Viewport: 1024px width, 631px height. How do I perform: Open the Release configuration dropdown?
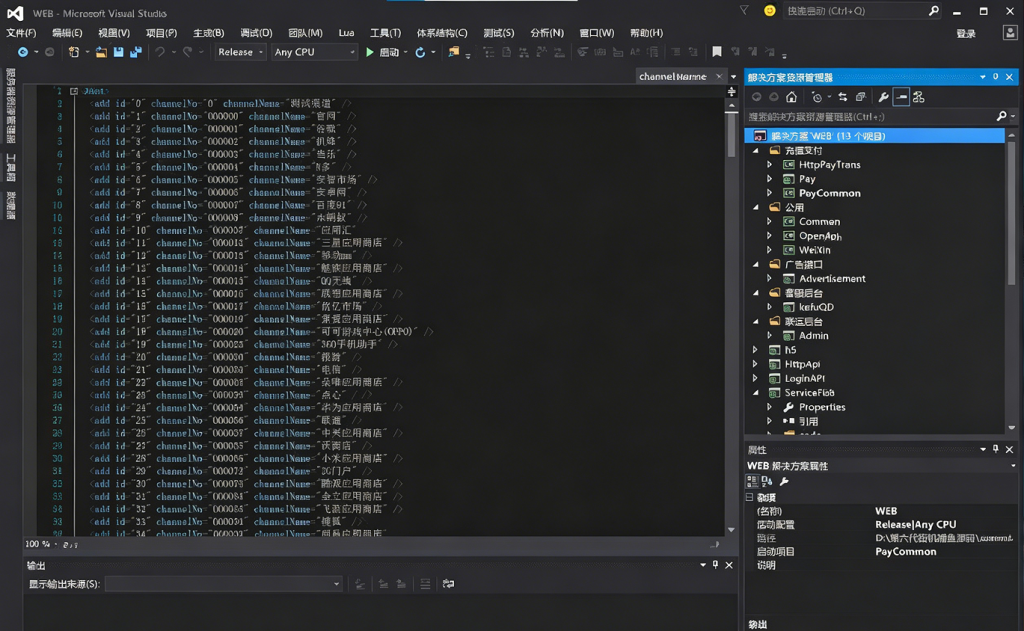click(x=240, y=52)
